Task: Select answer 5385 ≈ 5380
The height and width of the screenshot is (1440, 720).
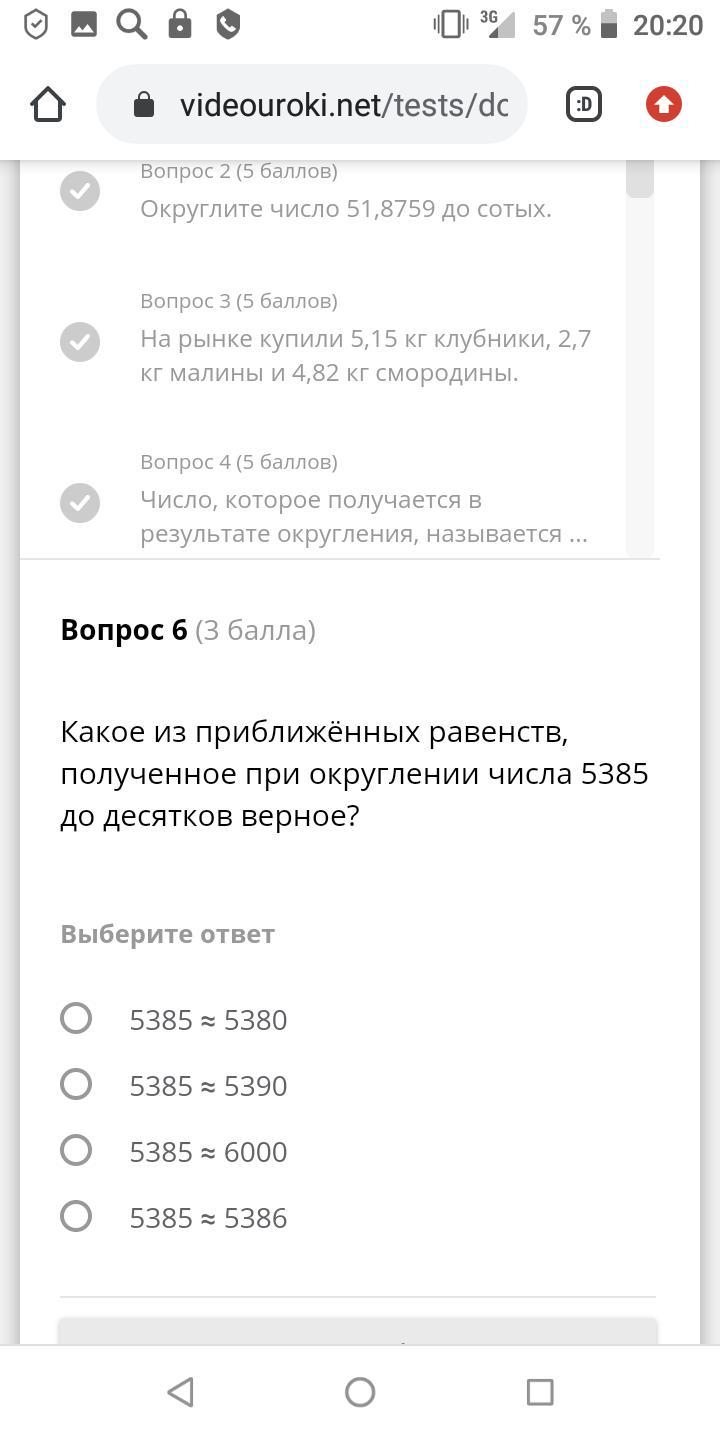Action: (x=76, y=1018)
